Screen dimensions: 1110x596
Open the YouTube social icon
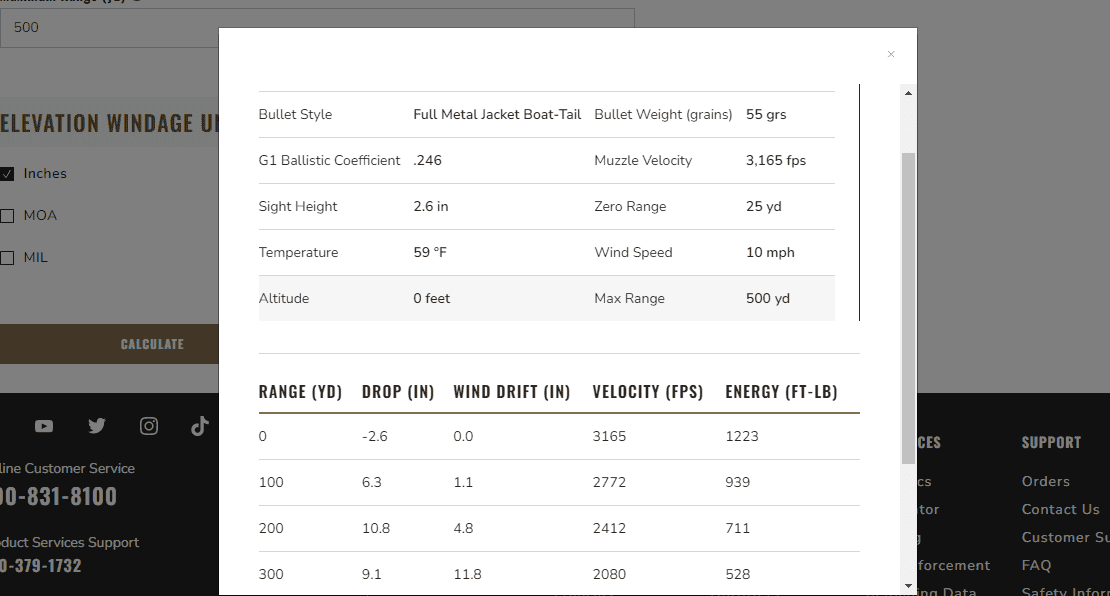click(44, 426)
